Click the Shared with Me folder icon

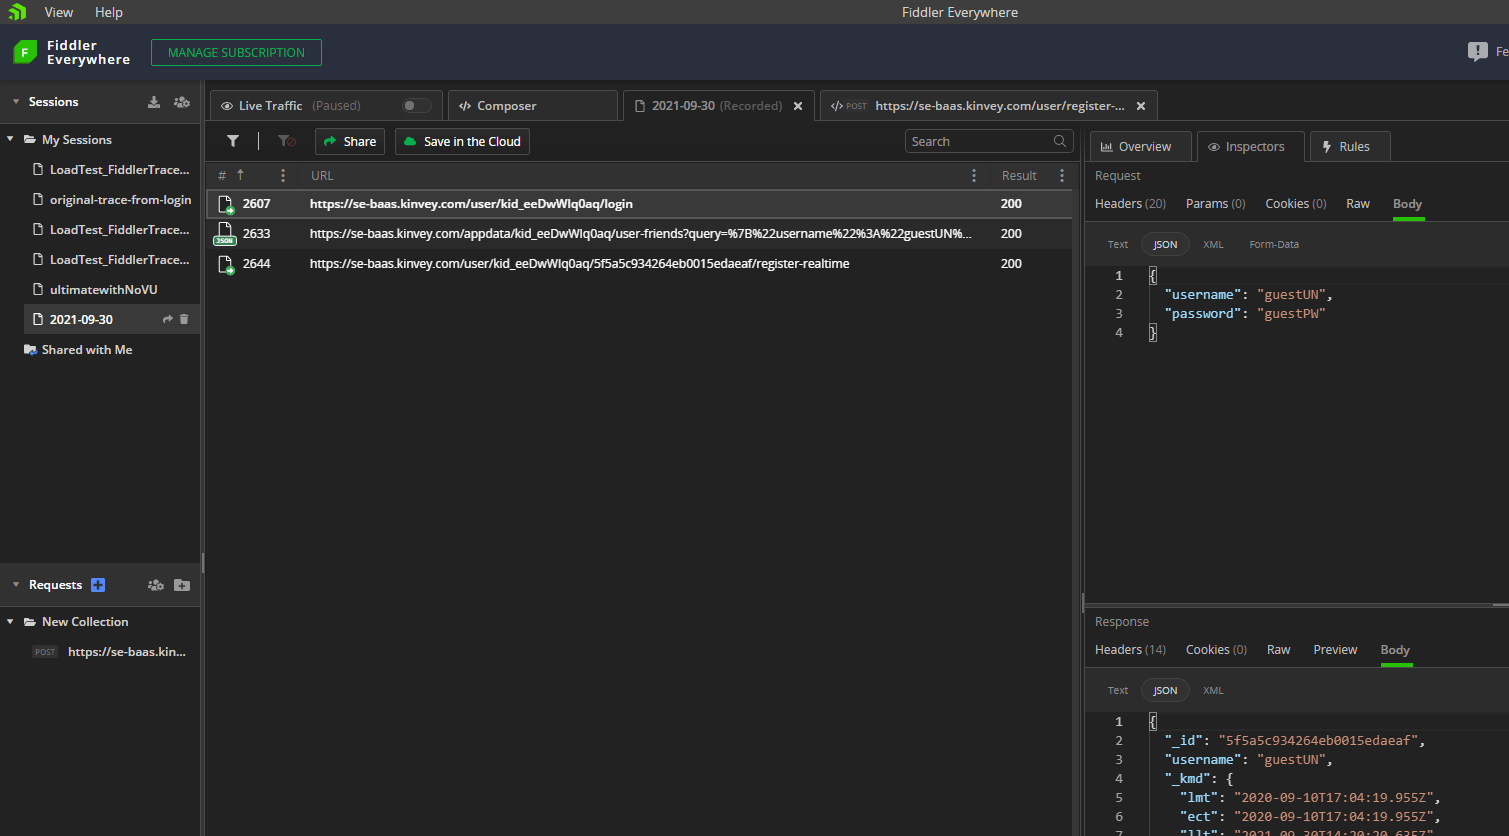click(30, 350)
